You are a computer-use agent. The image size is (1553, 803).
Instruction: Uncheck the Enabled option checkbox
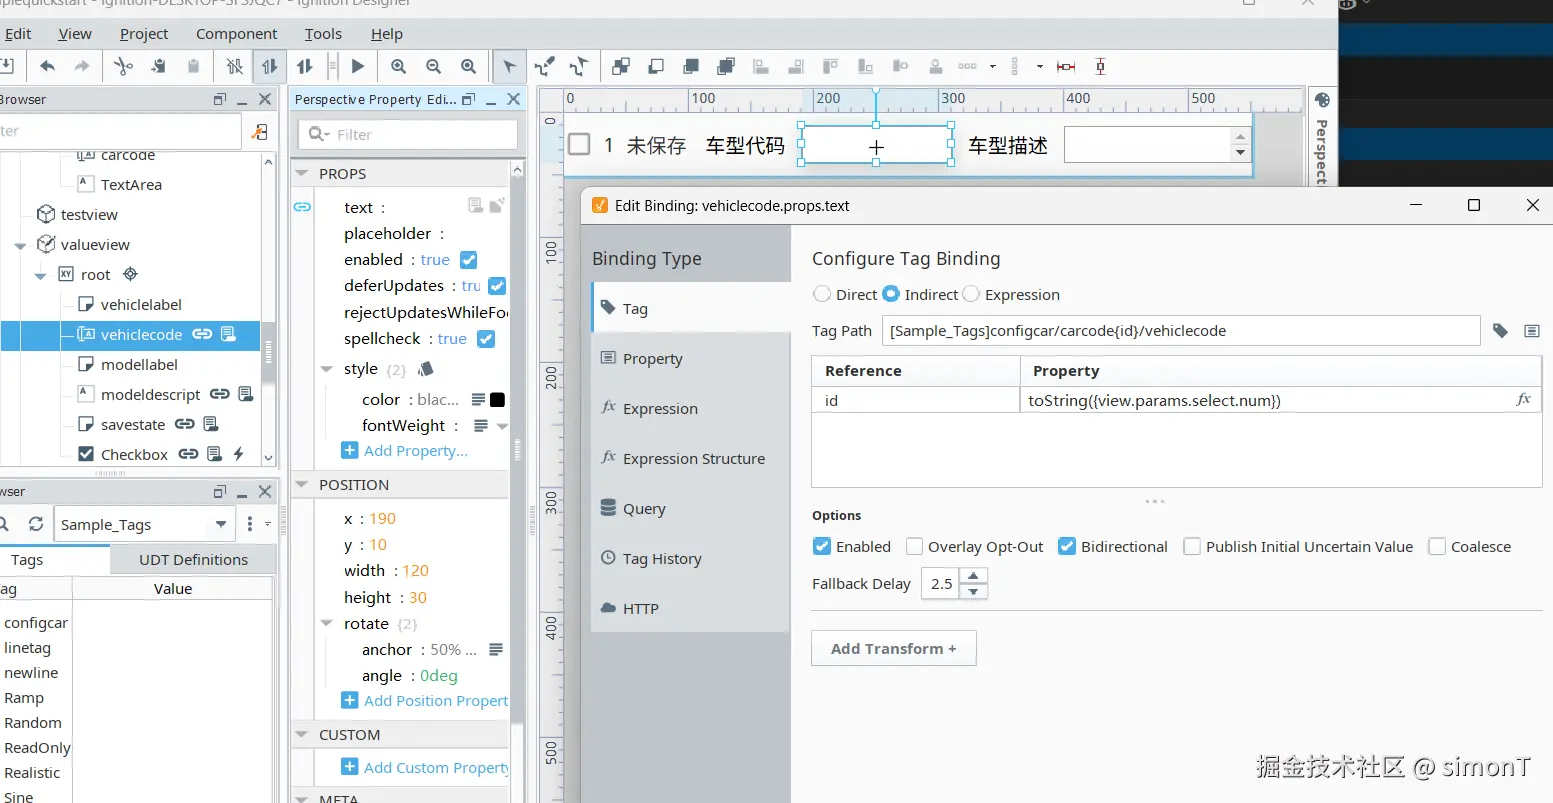coord(822,546)
